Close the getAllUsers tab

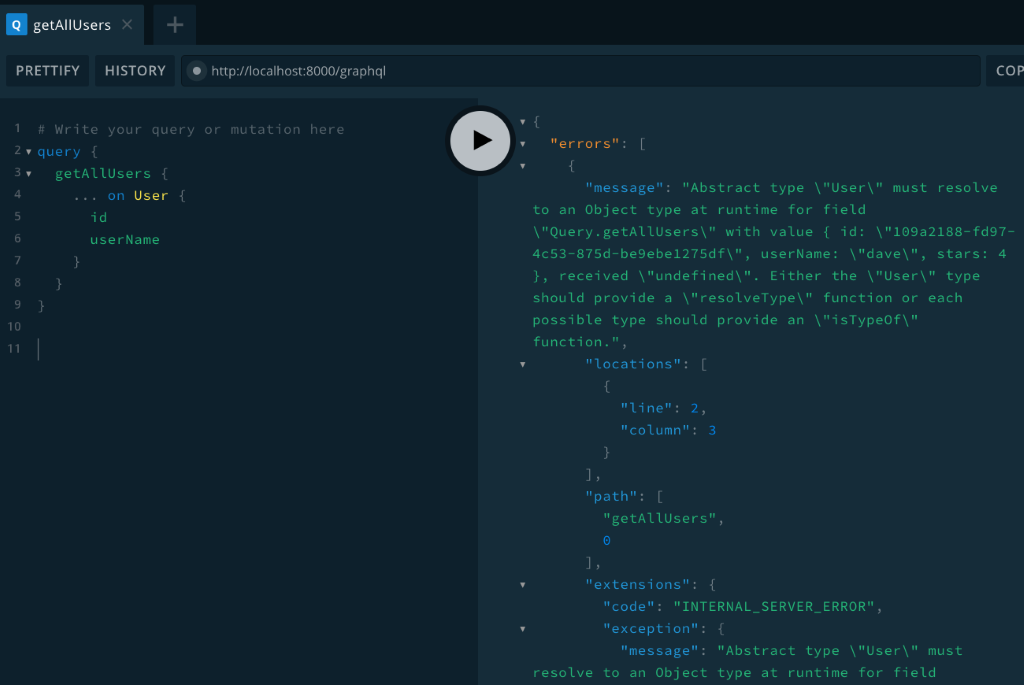point(126,23)
